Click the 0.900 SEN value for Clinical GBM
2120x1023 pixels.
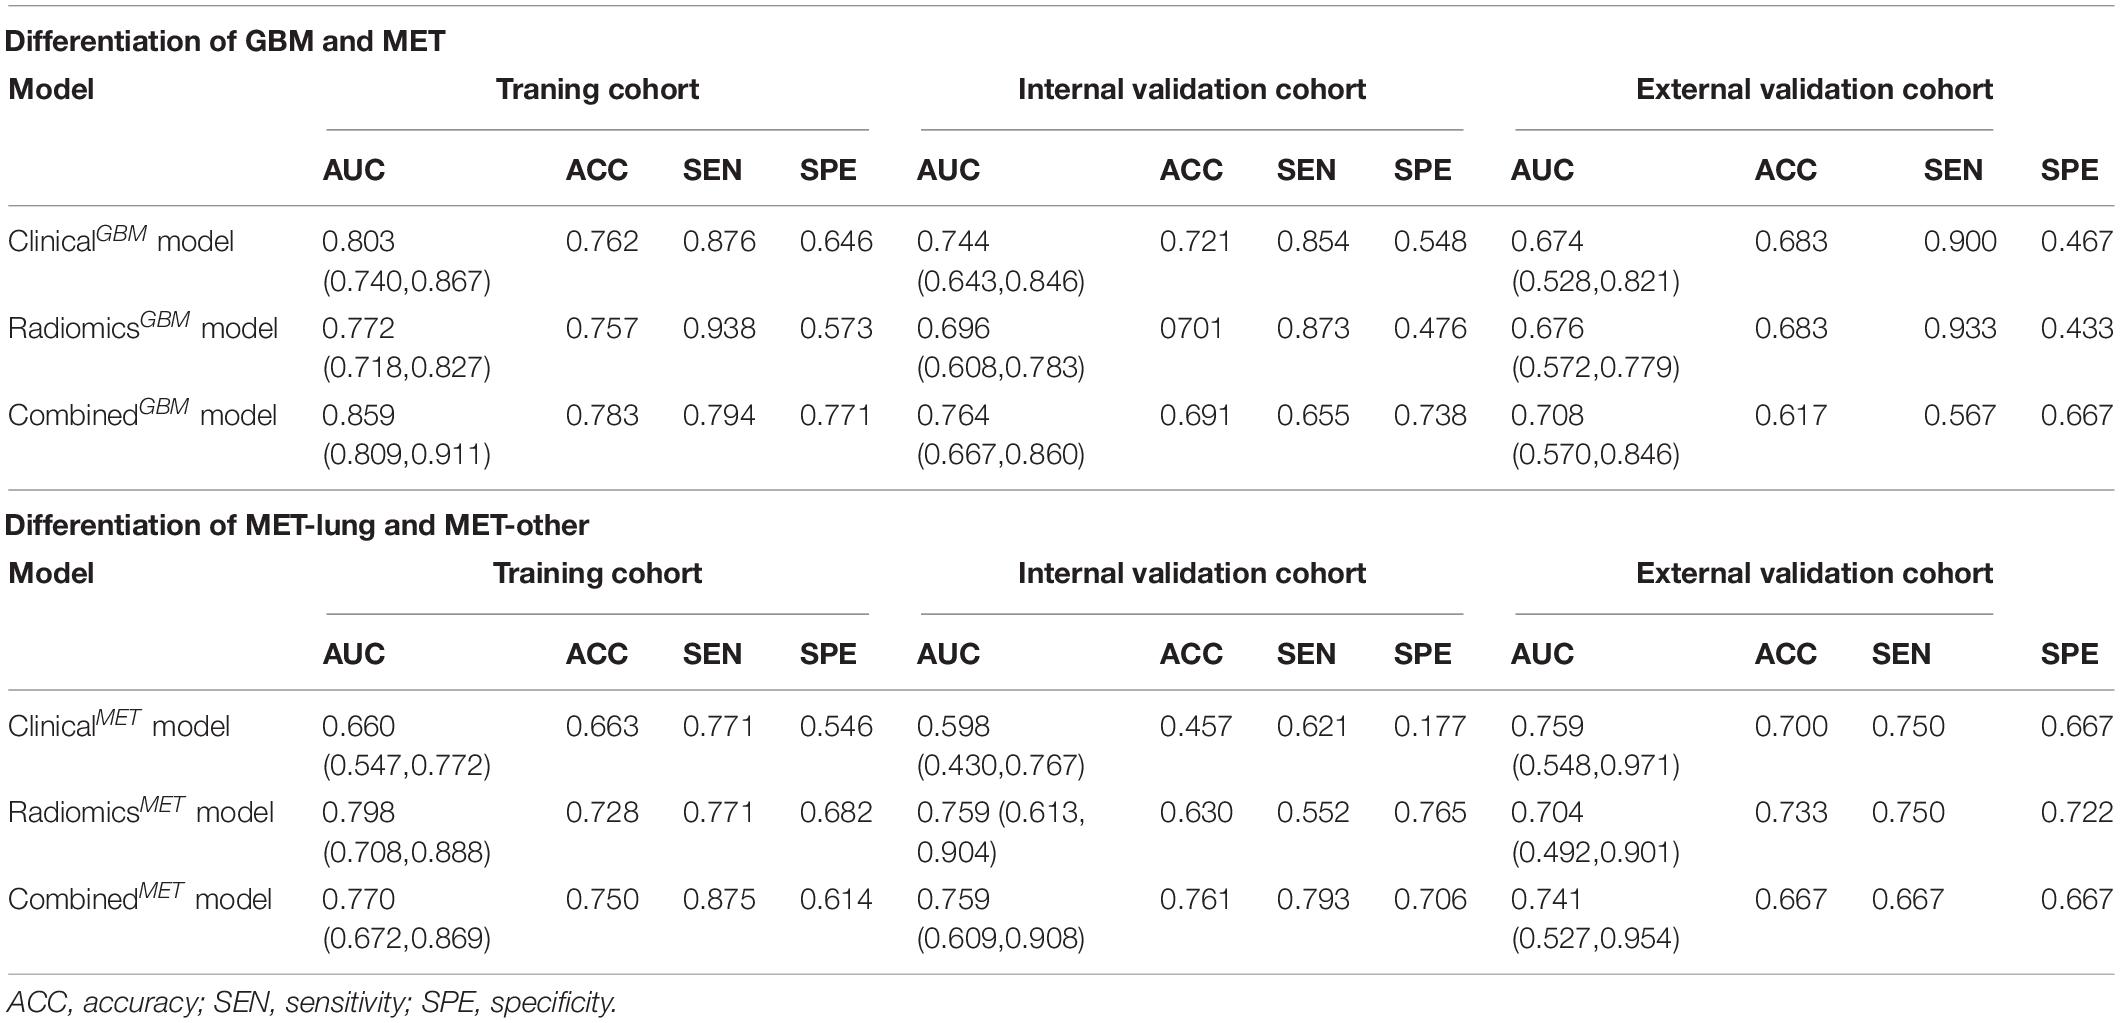tap(1960, 241)
